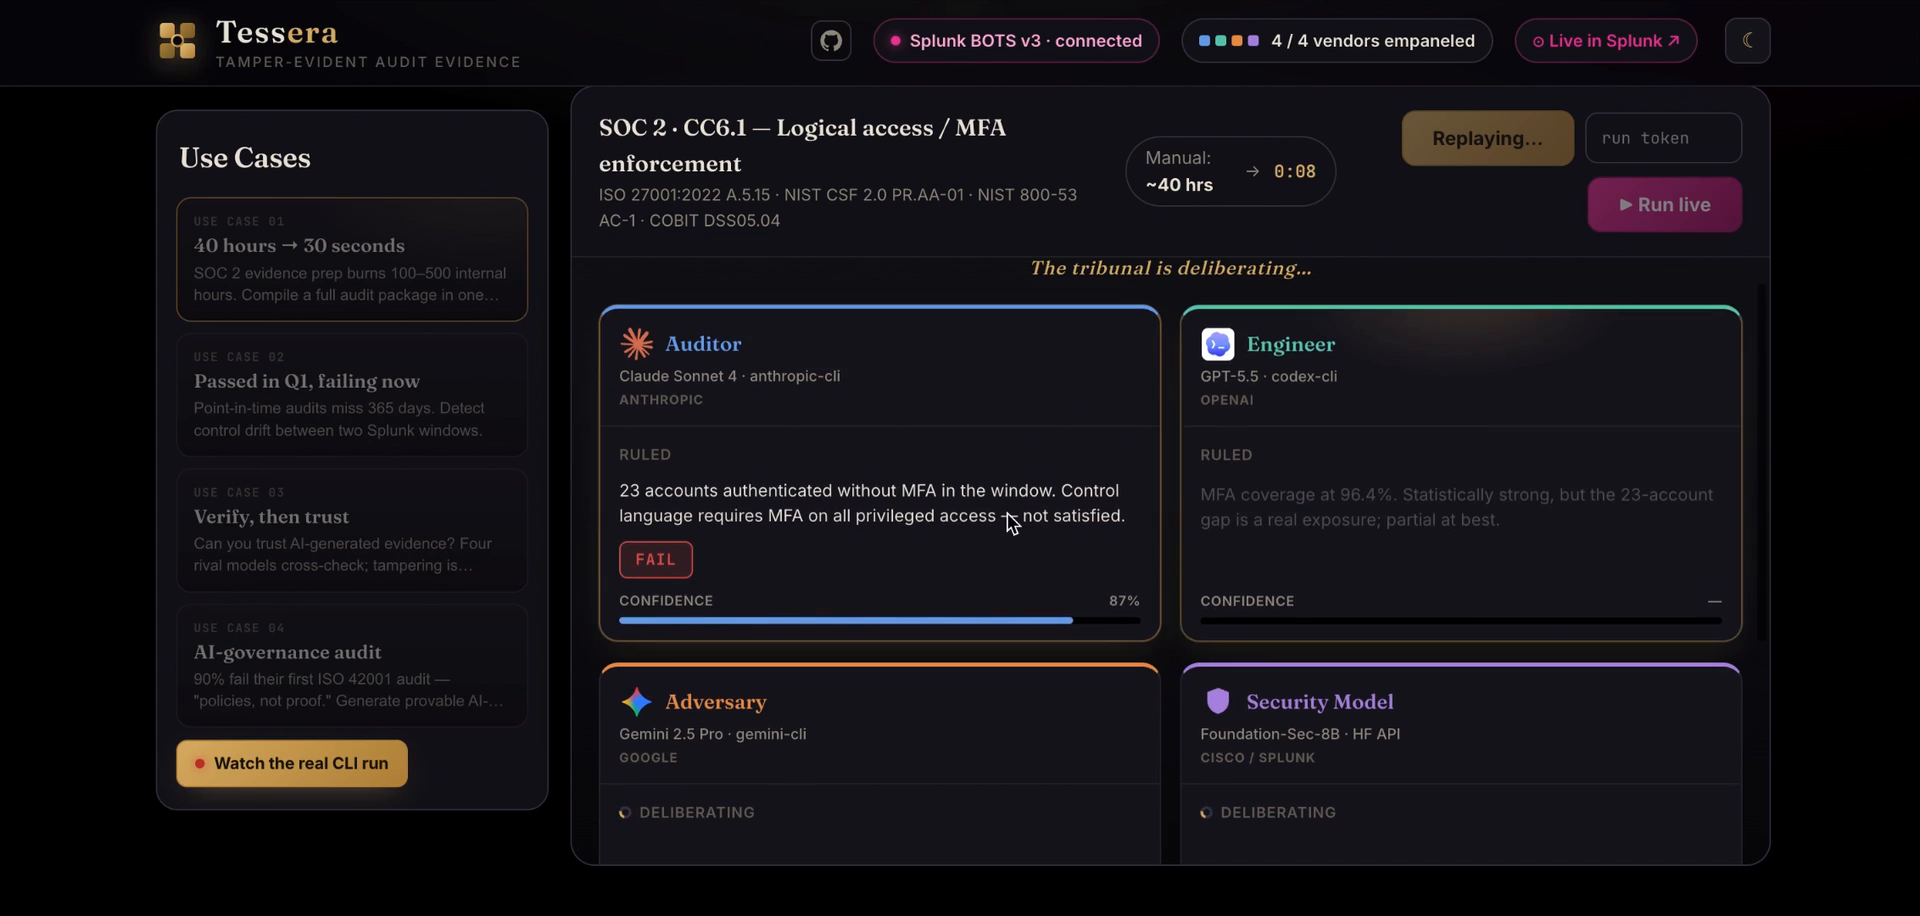Viewport: 1920px width, 916px height.
Task: Click the Auditor Claude starburst icon
Action: tap(636, 344)
